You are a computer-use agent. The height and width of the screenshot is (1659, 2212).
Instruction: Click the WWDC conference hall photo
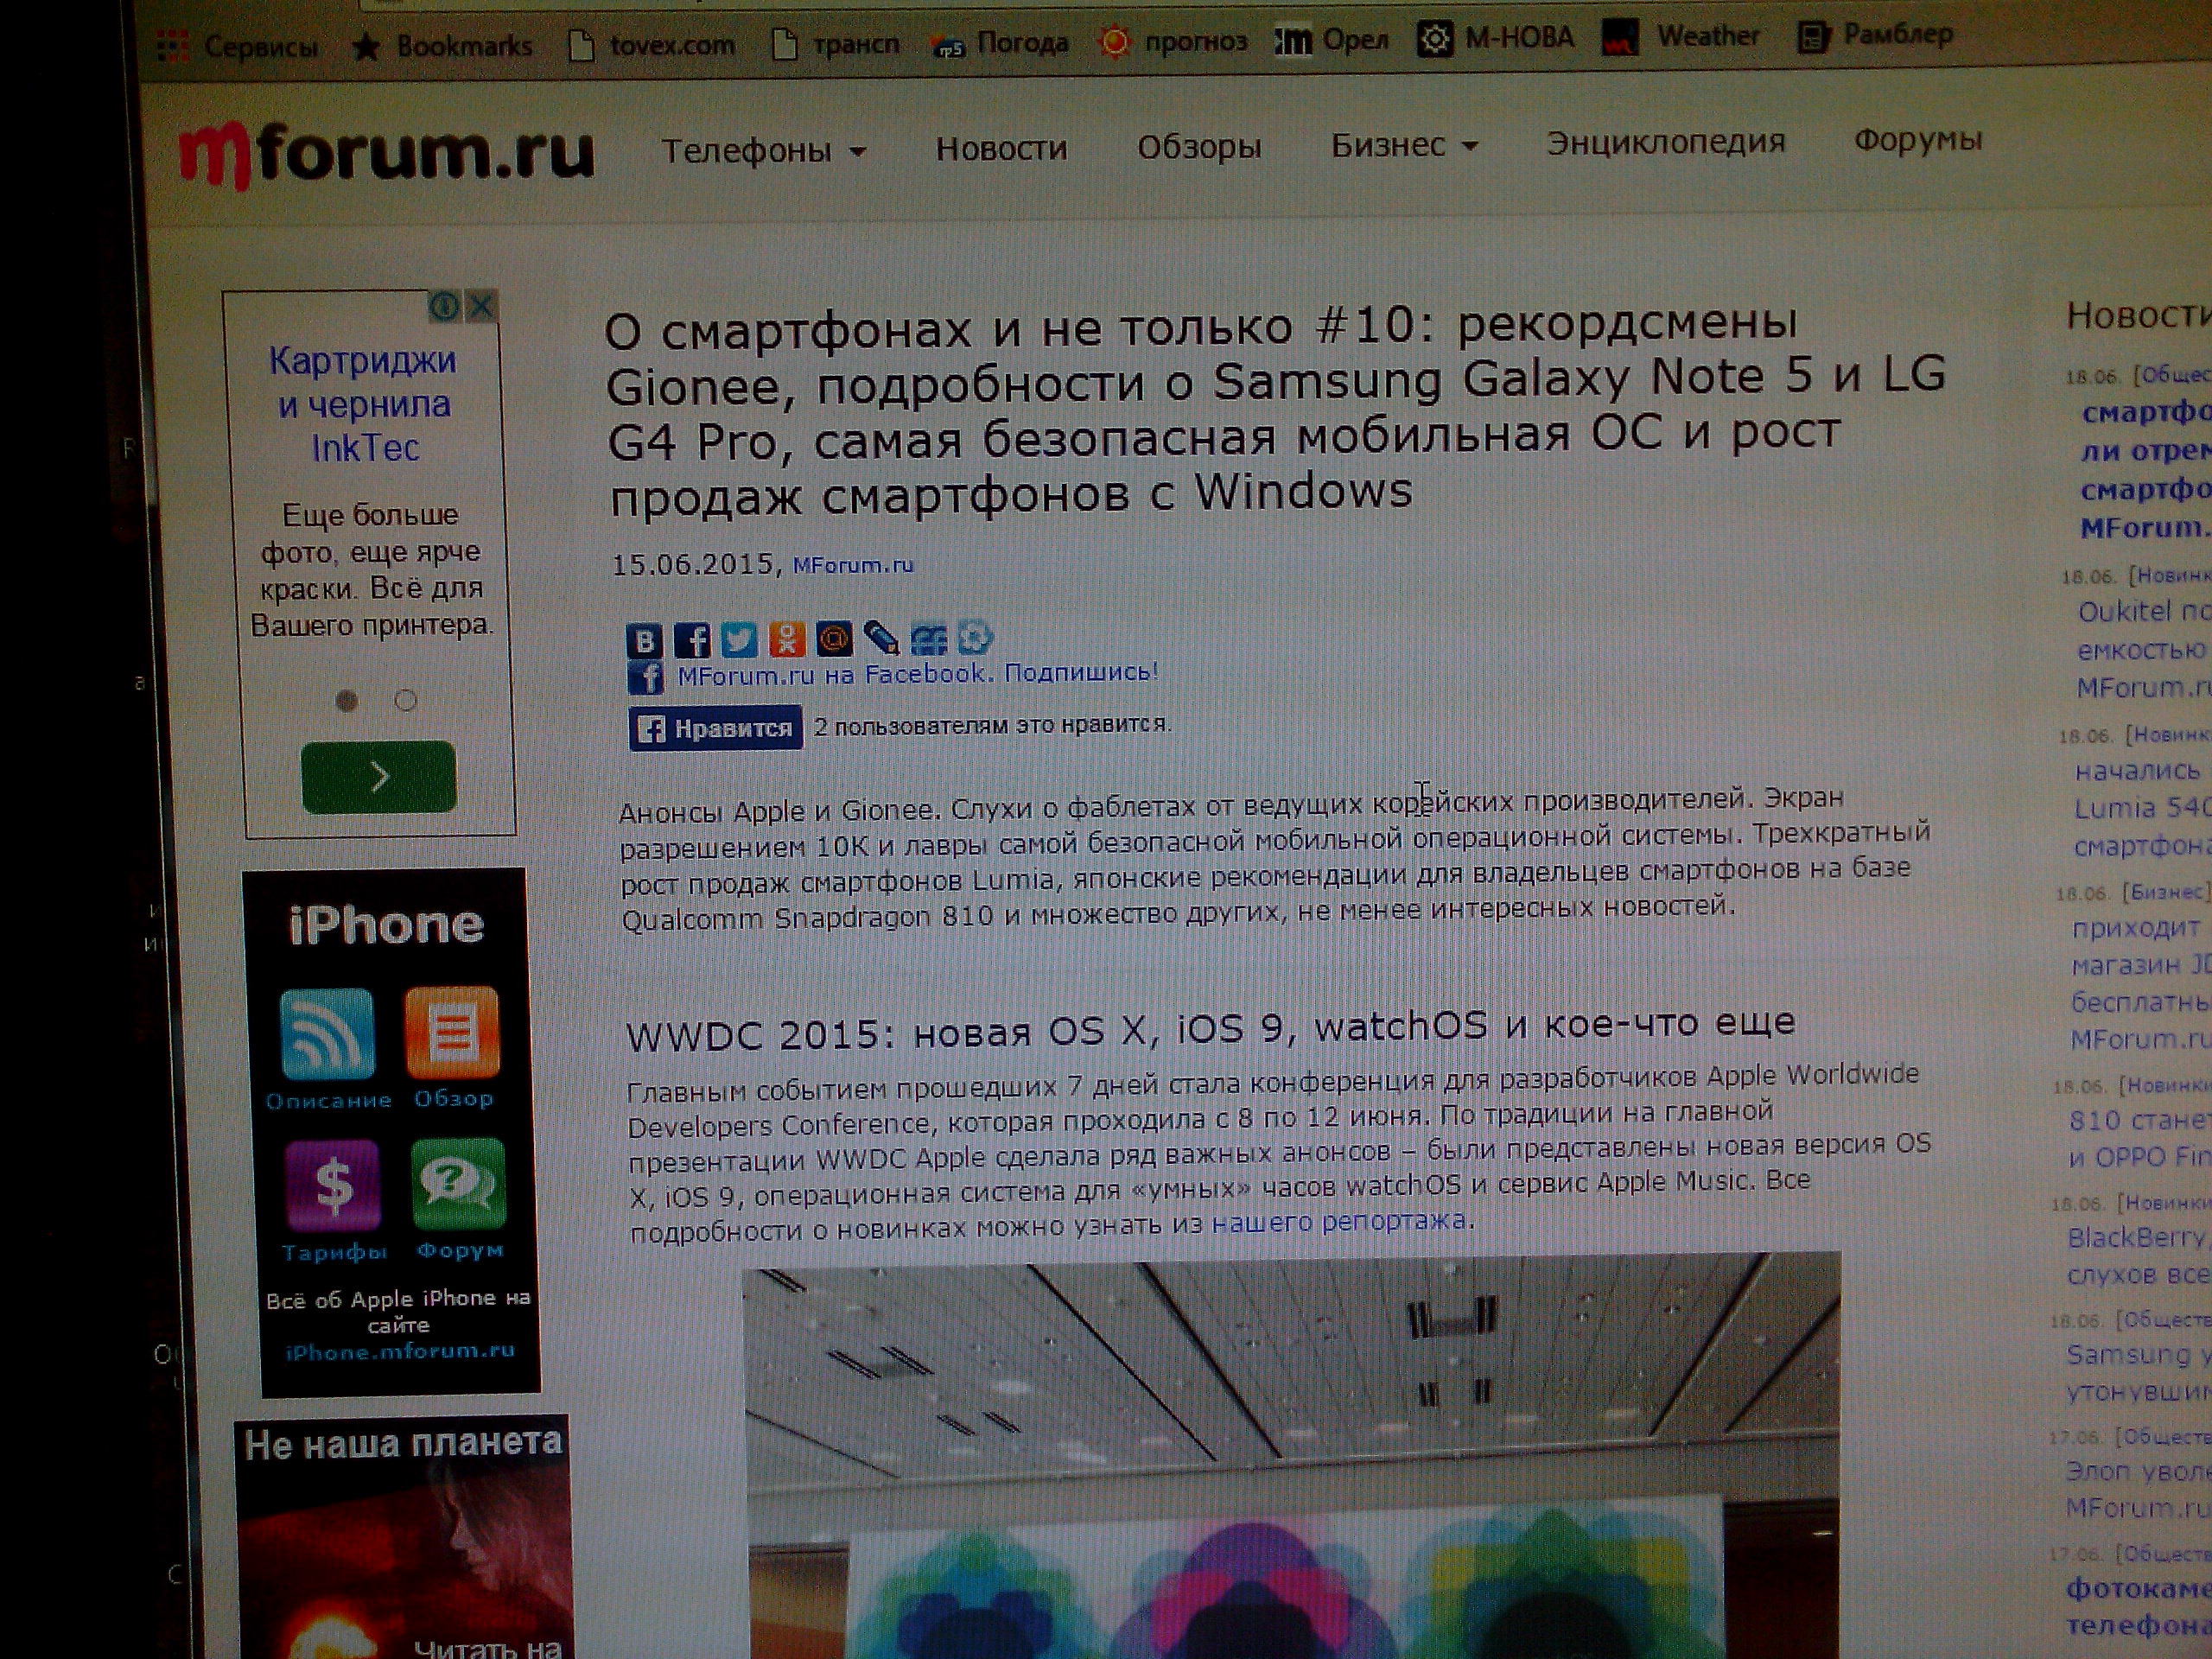tap(1293, 1455)
